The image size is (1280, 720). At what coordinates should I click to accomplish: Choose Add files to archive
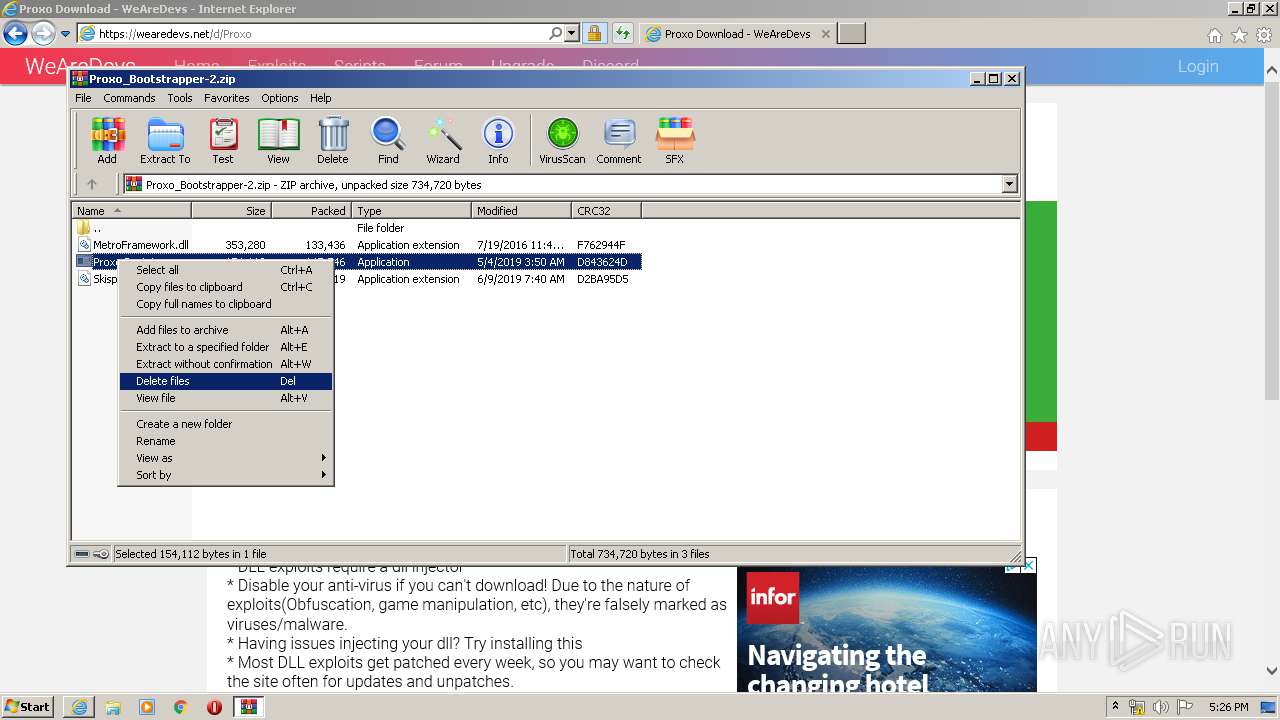(226, 330)
